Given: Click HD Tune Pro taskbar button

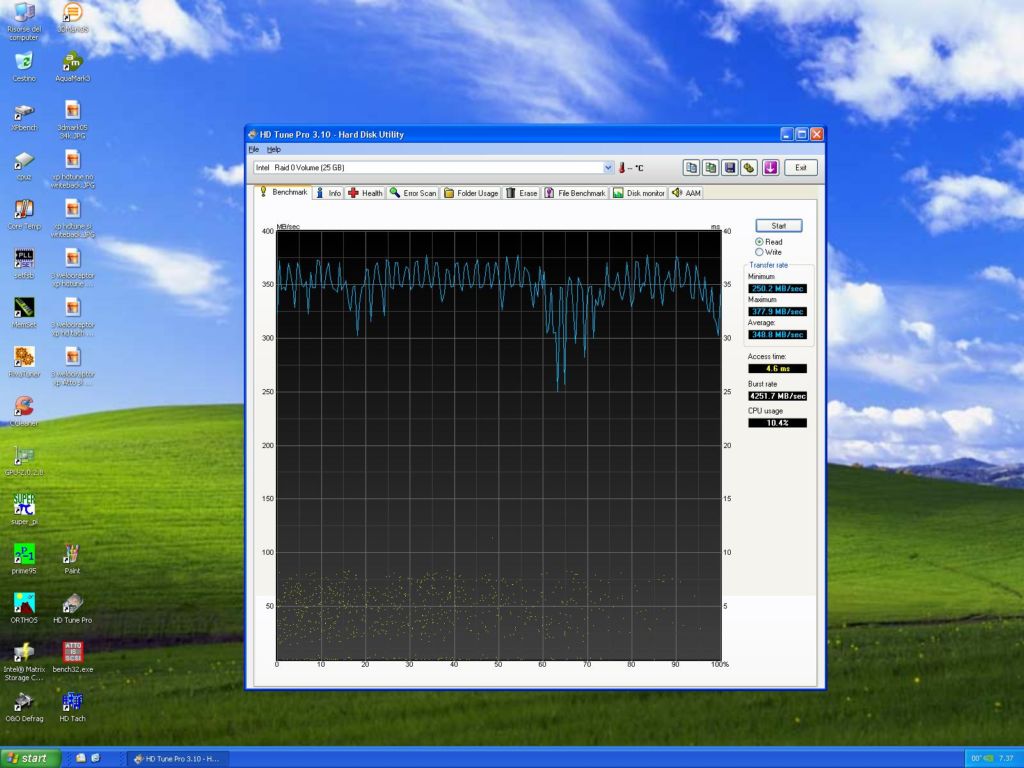Looking at the screenshot, I should [x=176, y=759].
